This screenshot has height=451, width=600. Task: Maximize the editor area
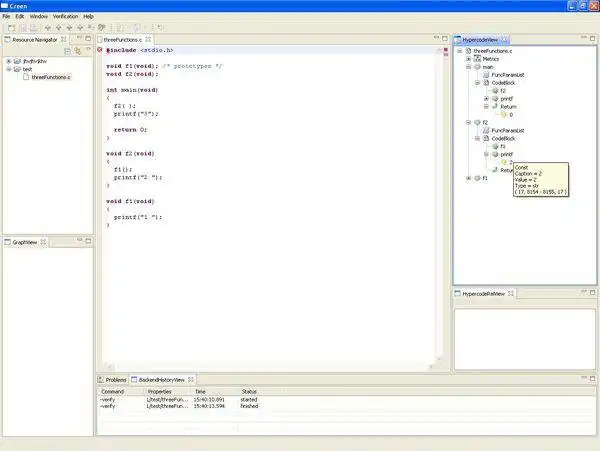pos(445,38)
